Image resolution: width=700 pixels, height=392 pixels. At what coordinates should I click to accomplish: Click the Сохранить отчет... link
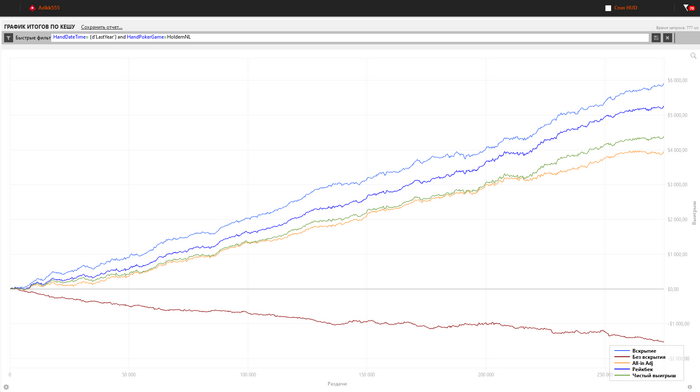102,27
